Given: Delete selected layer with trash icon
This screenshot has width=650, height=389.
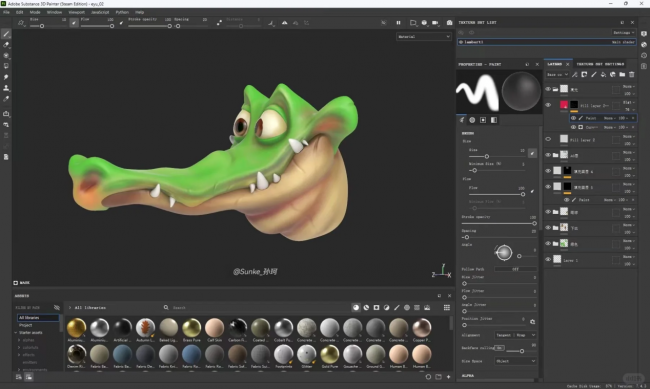Looking at the screenshot, I should (x=632, y=75).
